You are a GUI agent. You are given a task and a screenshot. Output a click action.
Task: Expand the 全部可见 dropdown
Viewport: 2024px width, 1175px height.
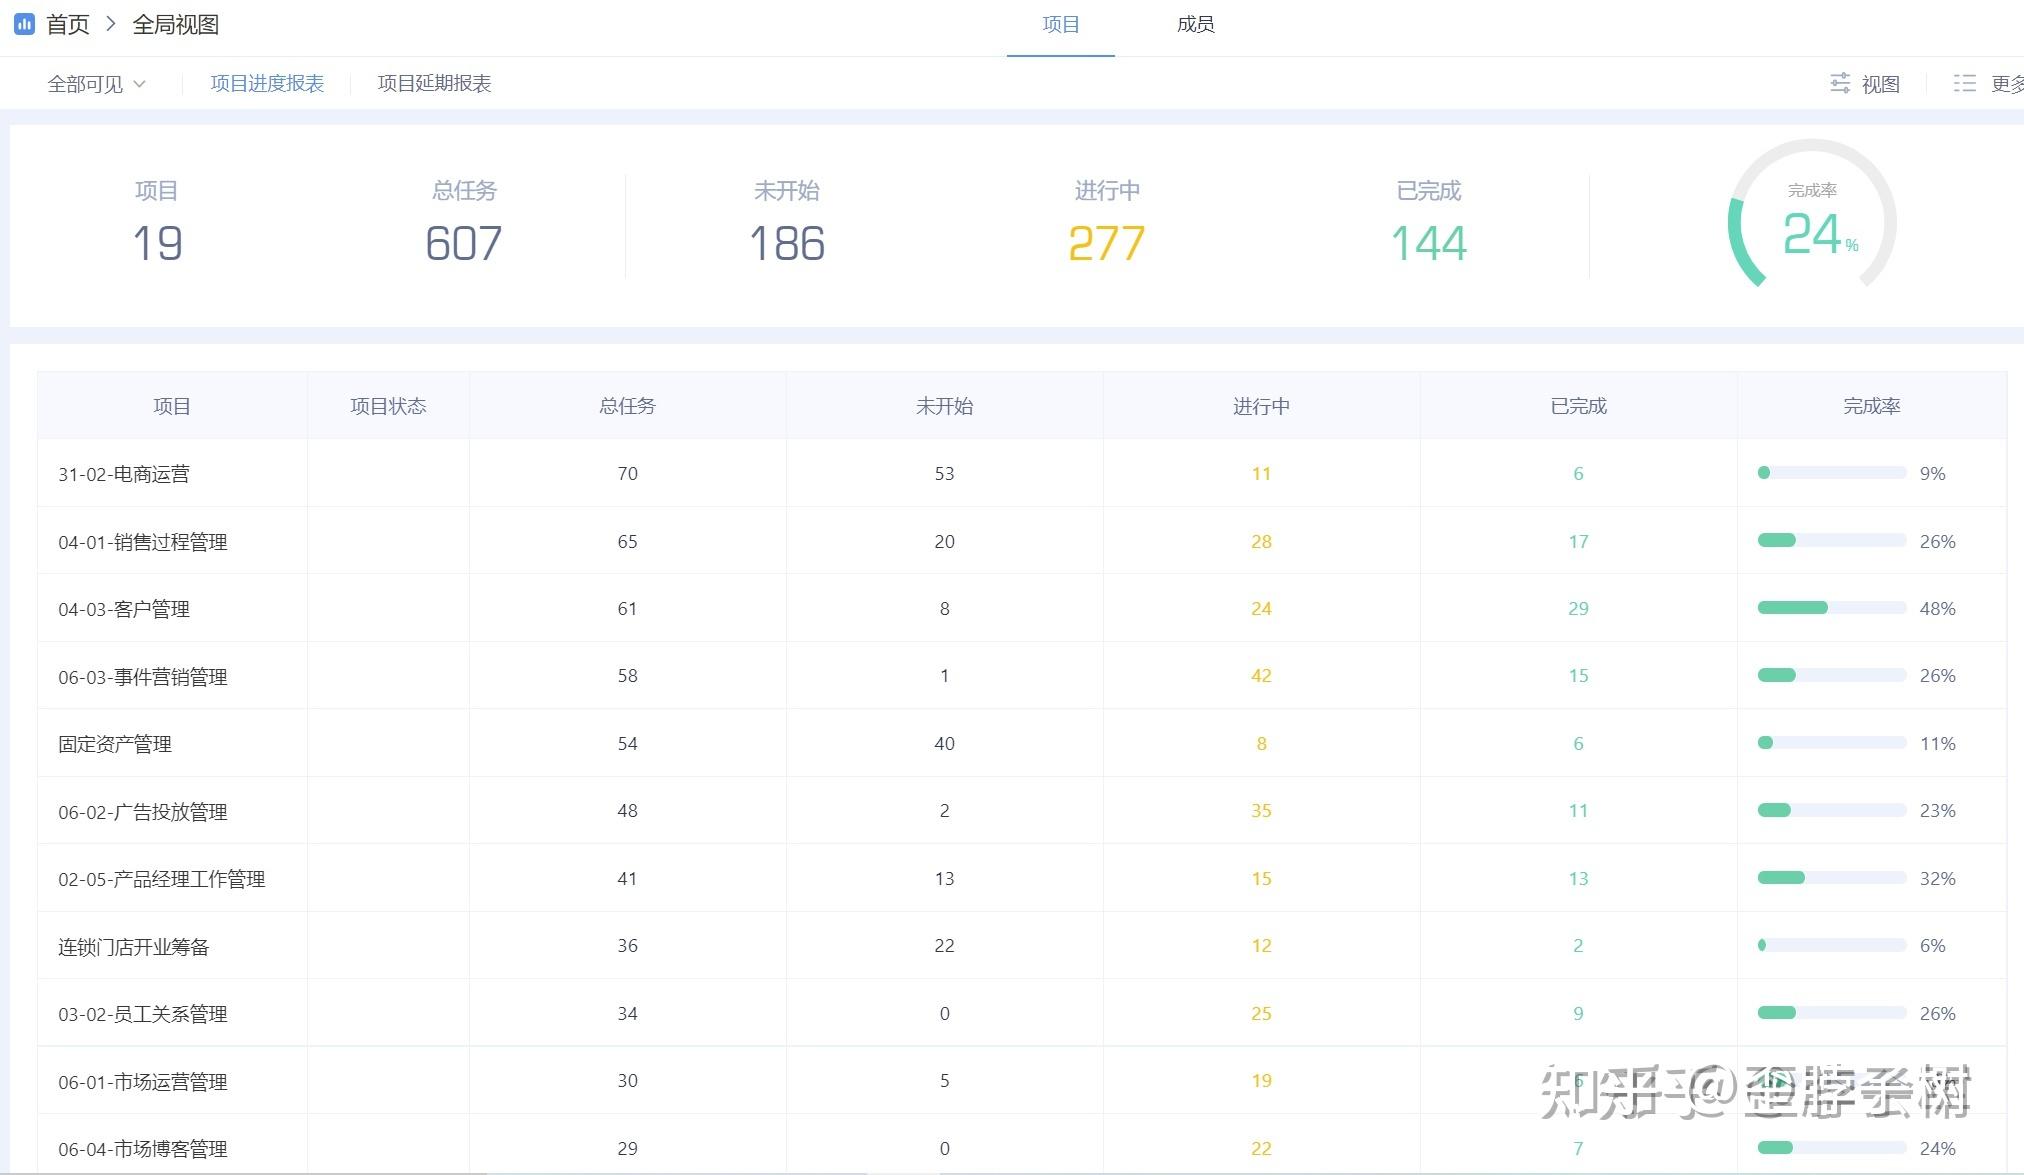pos(97,84)
